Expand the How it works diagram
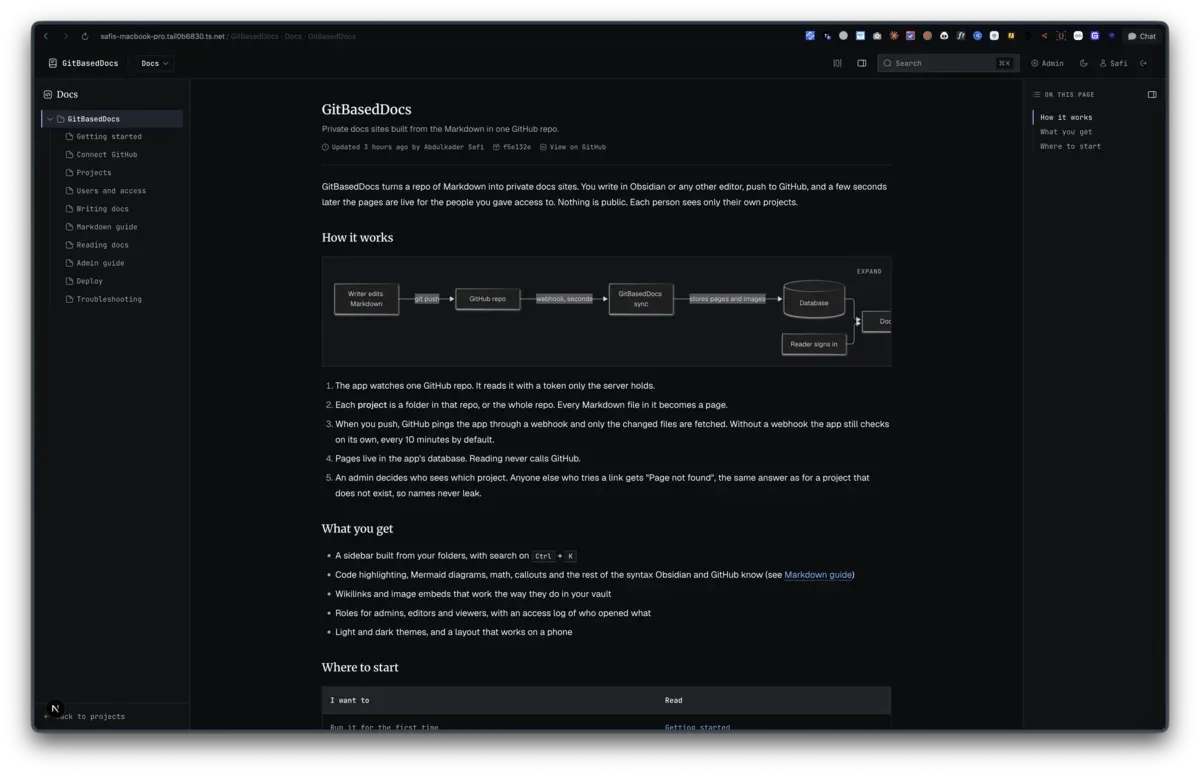The width and height of the screenshot is (1200, 774). [x=869, y=271]
